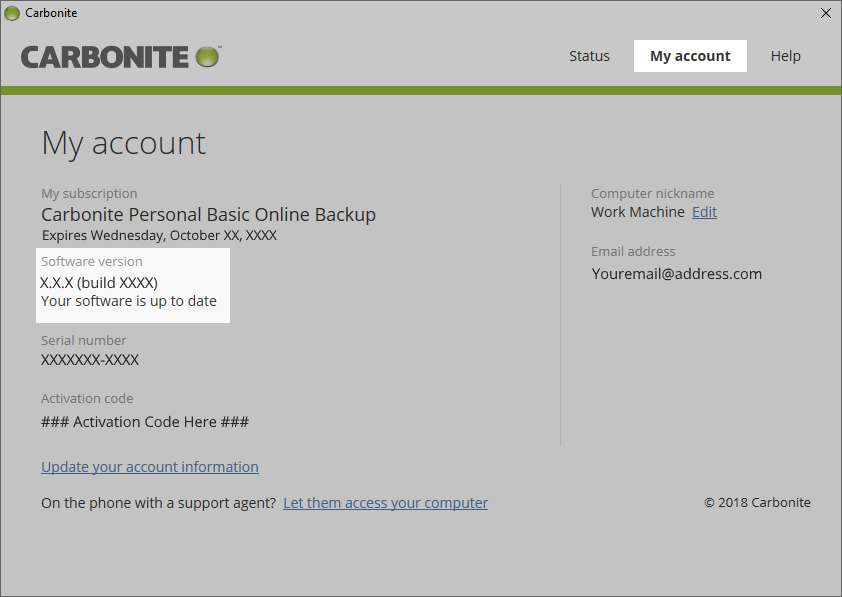Click the green Carbonite logo orb

(207, 56)
